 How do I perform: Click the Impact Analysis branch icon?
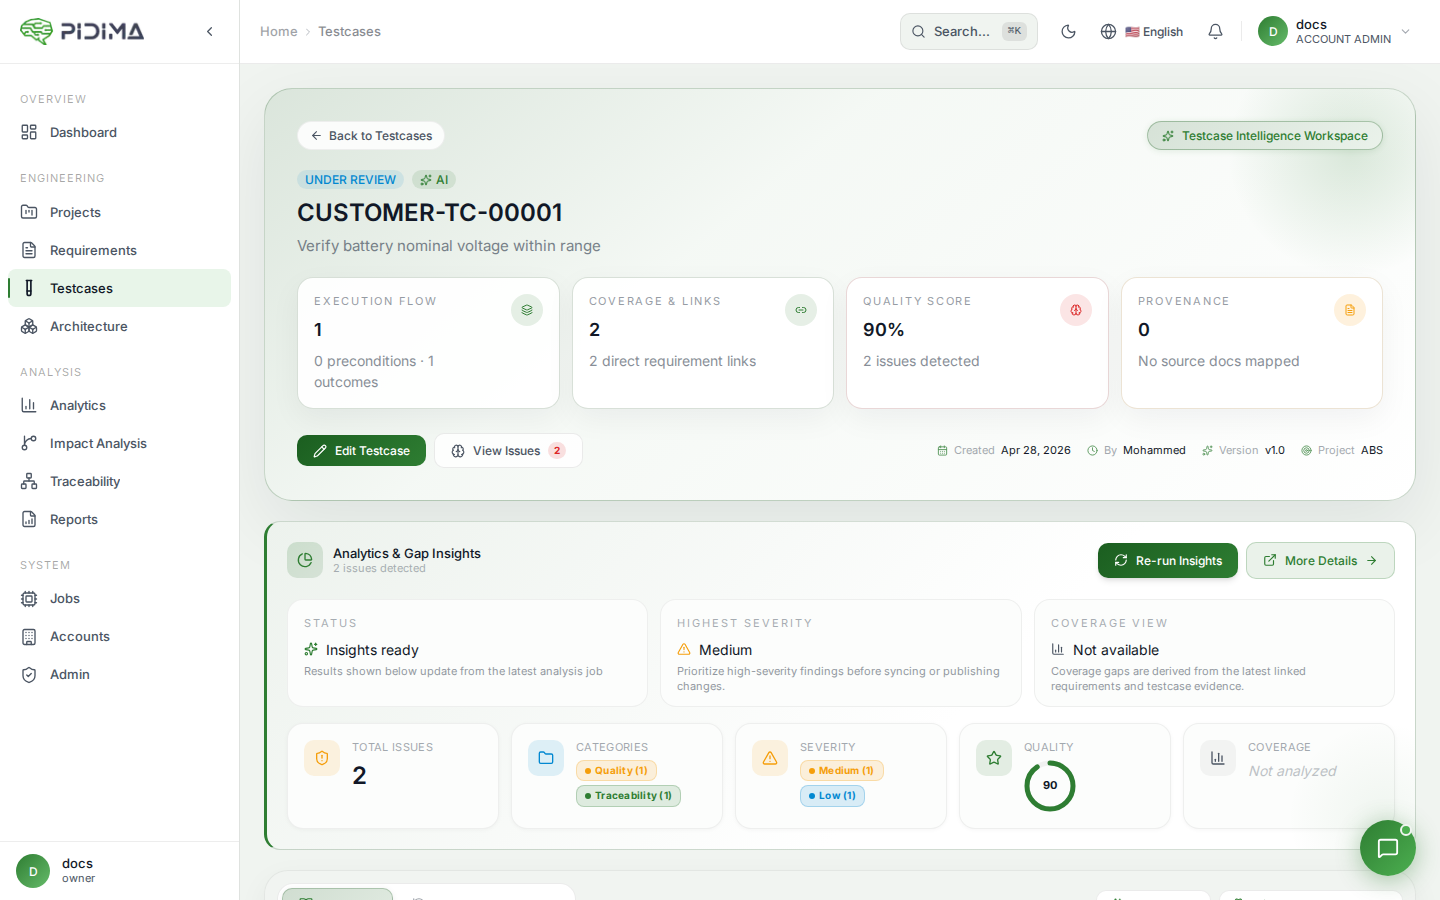coord(29,443)
